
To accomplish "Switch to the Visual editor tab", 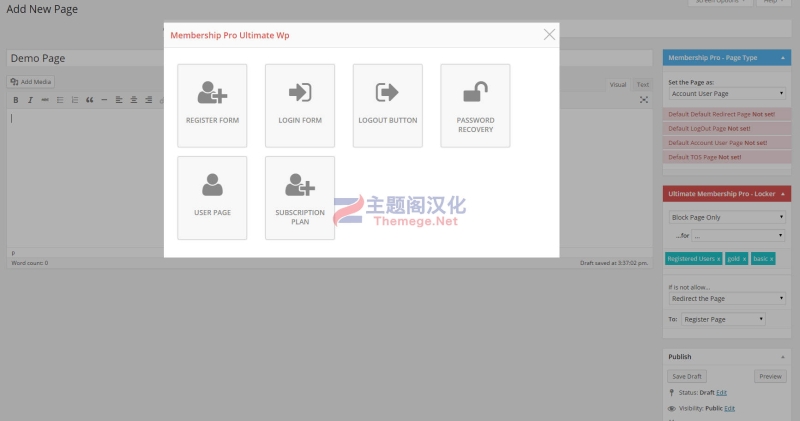I will point(617,85).
